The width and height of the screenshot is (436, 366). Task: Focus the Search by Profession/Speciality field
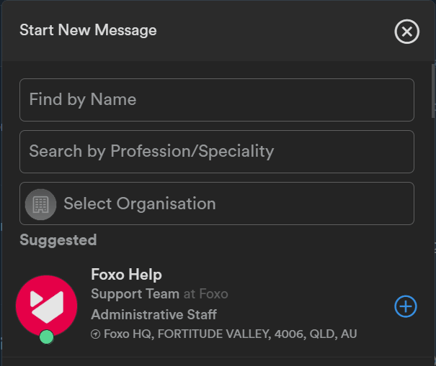point(217,152)
